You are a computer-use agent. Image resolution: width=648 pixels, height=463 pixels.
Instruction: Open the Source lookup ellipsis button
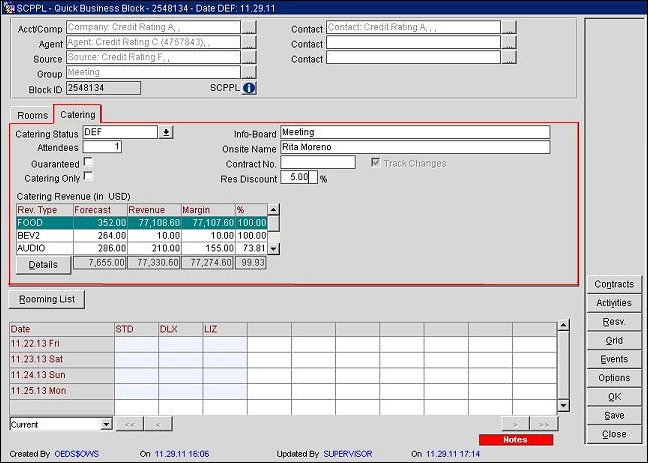pos(248,59)
